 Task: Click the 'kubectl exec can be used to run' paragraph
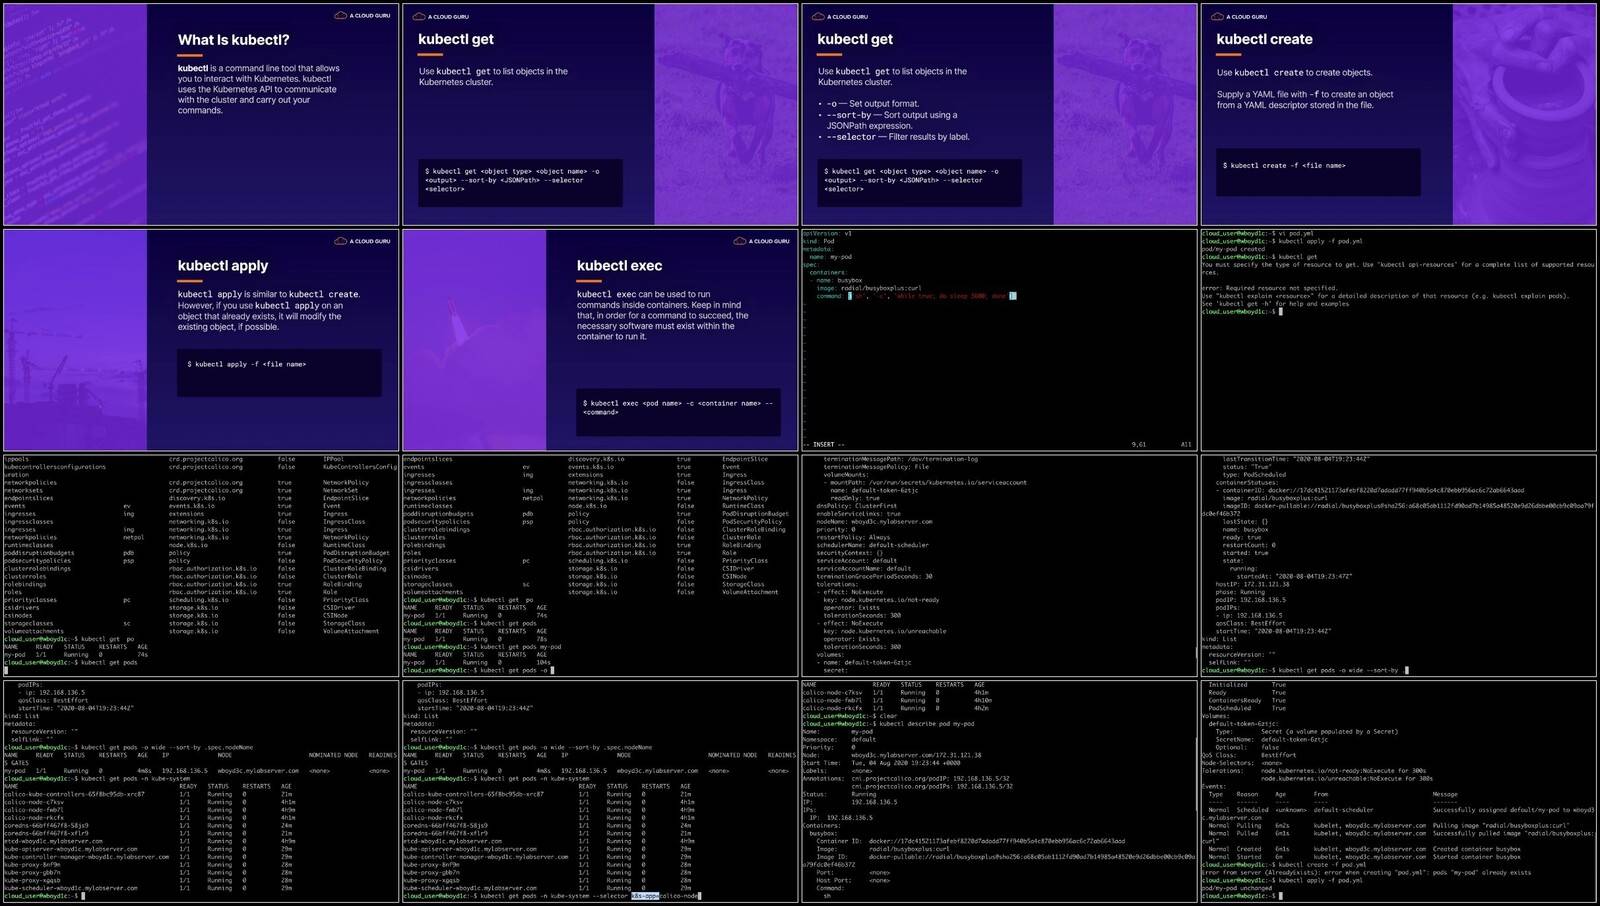[x=663, y=315]
